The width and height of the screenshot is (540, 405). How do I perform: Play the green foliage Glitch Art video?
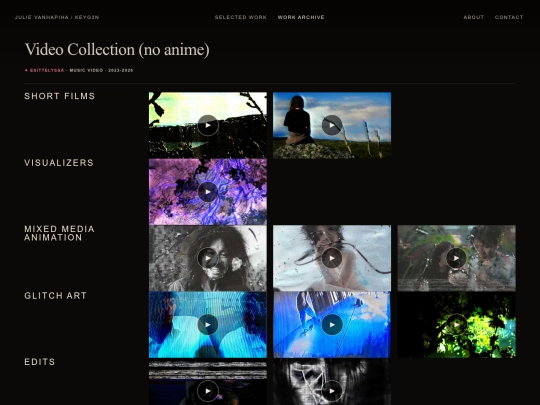point(456,324)
